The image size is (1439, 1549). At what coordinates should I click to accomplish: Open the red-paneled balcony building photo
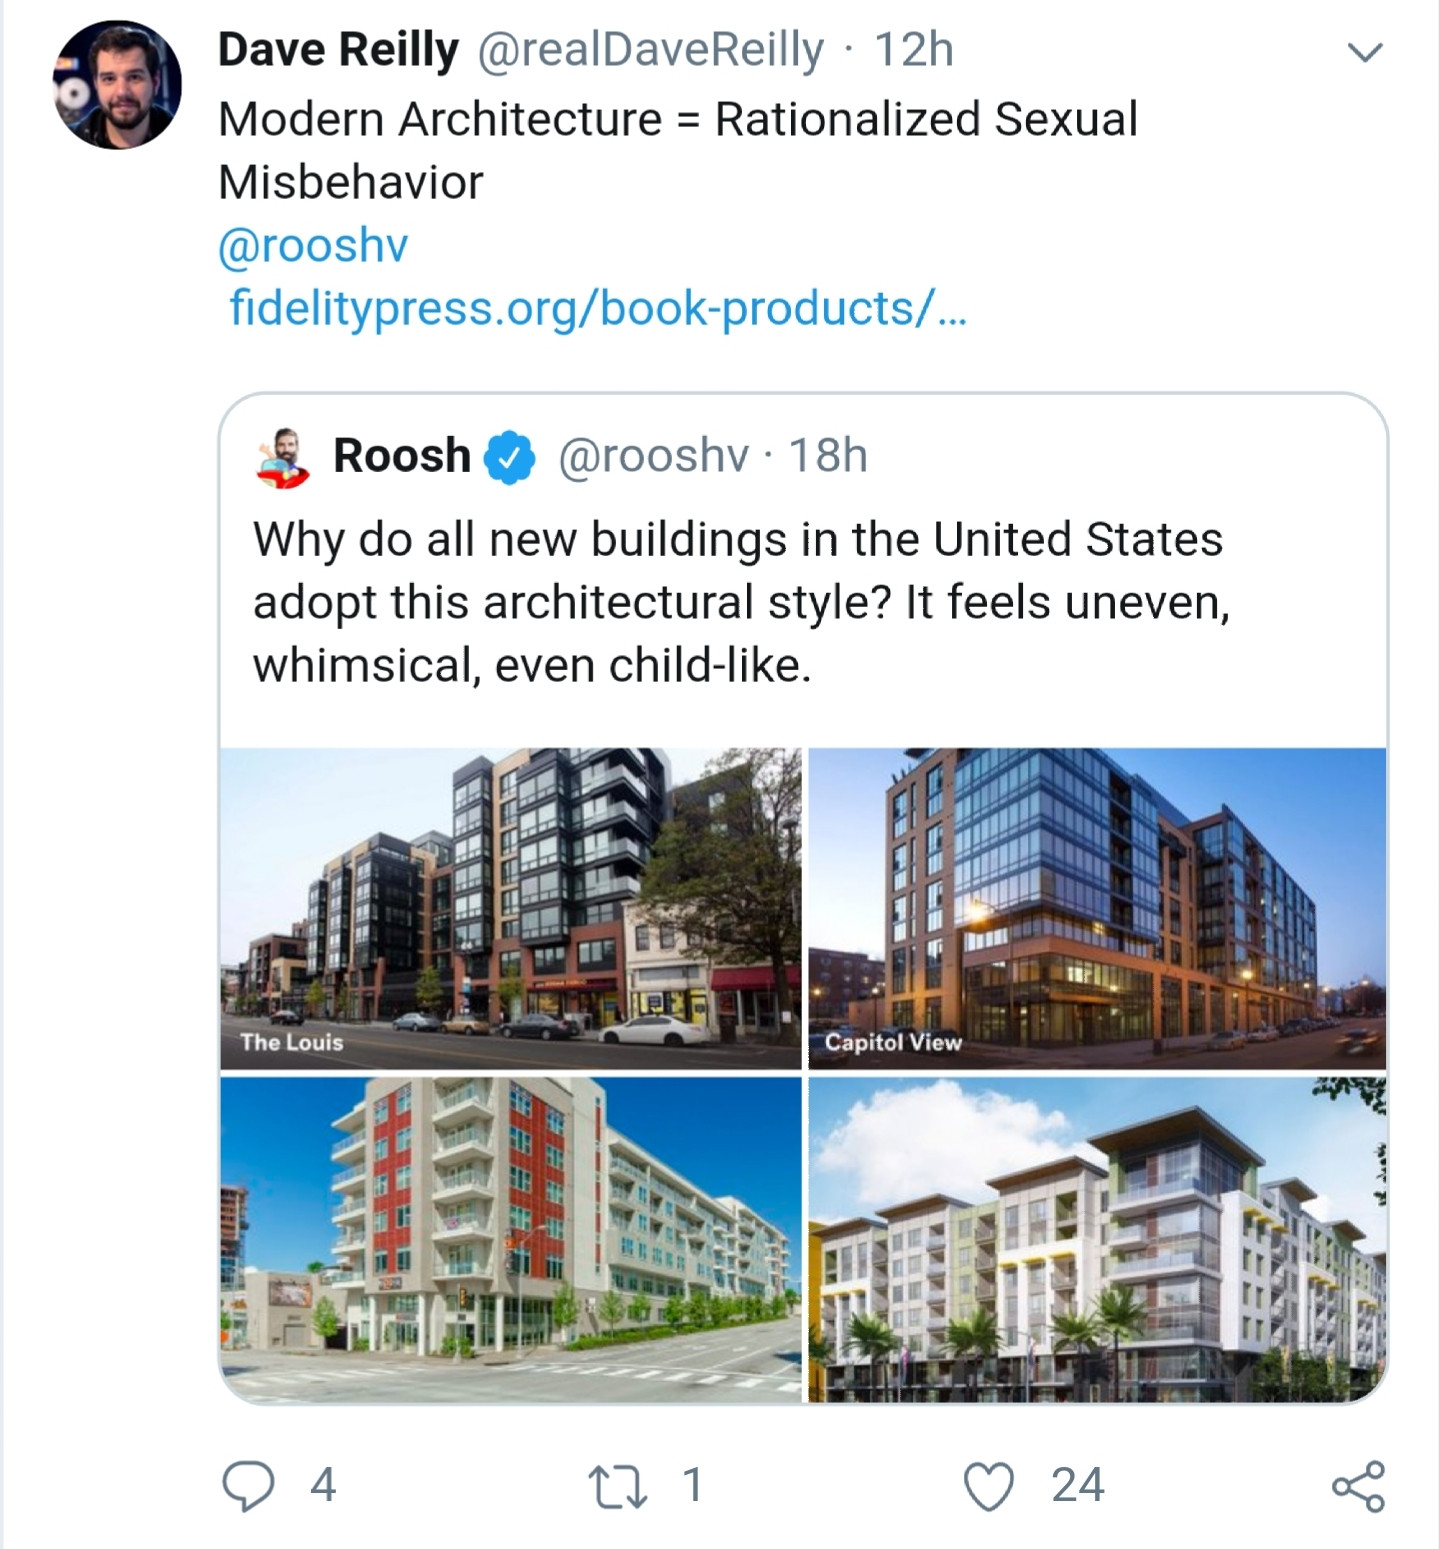510,1238
